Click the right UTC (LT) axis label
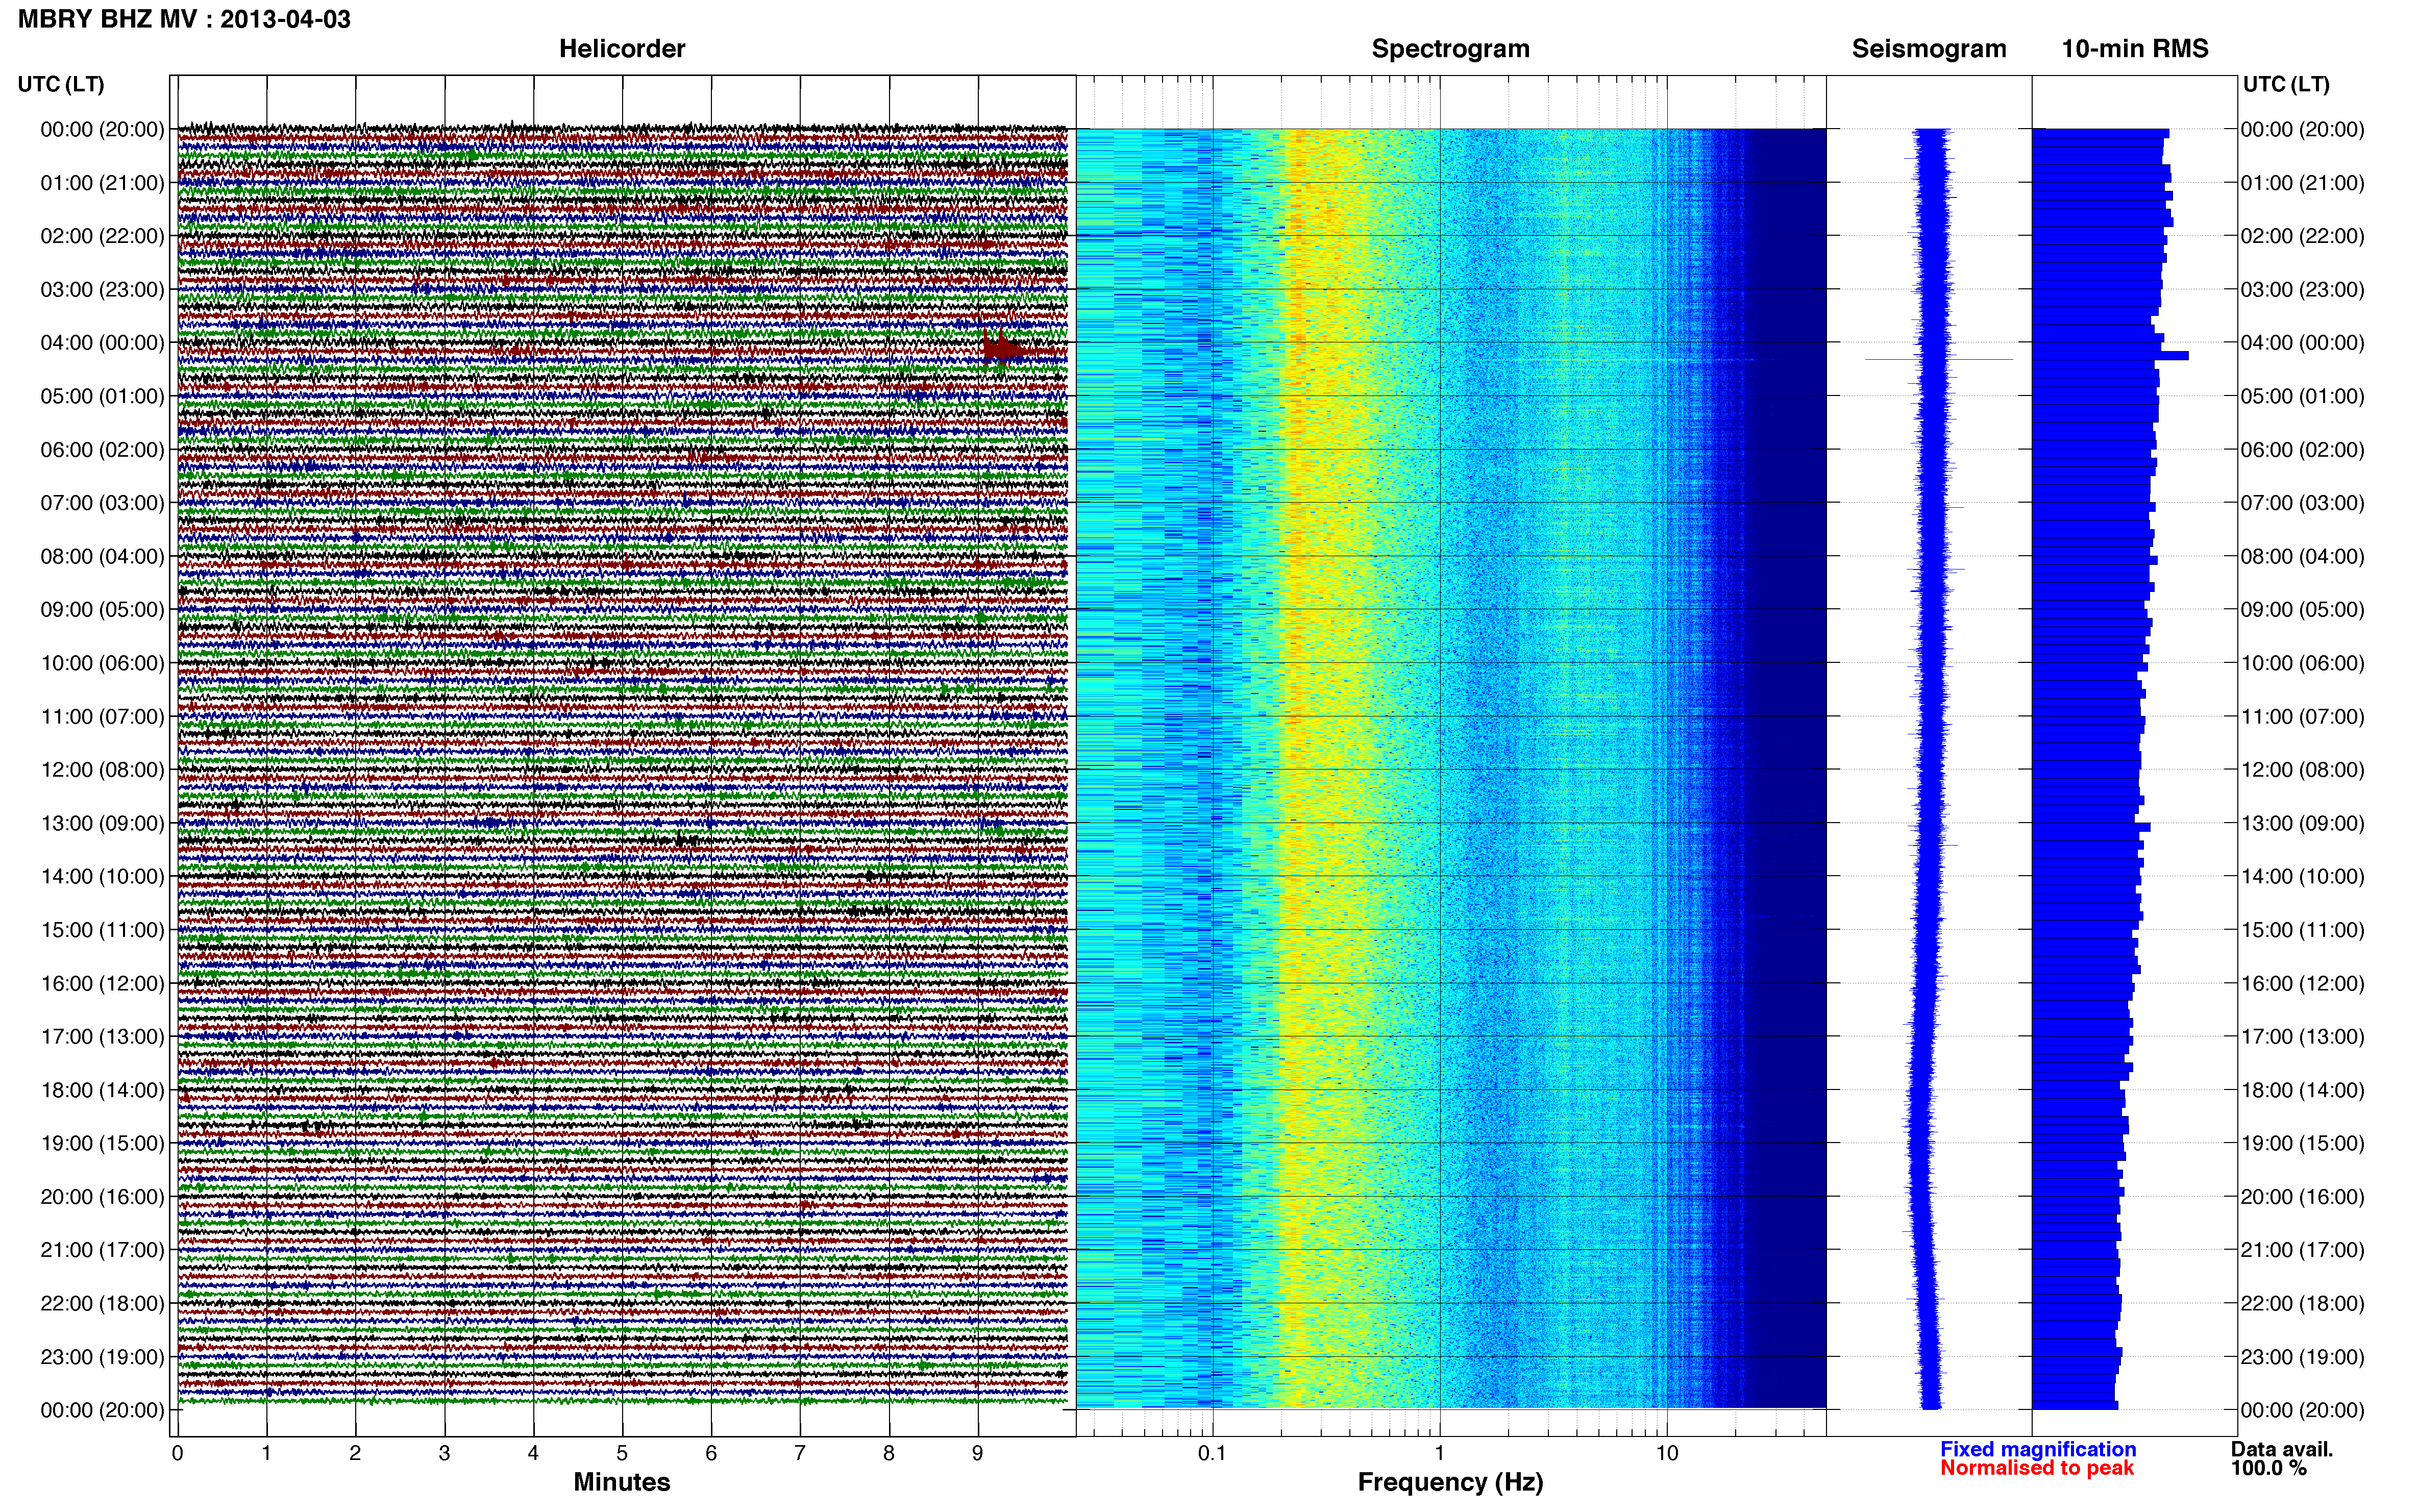This screenshot has height=1512, width=2419. point(2286,84)
